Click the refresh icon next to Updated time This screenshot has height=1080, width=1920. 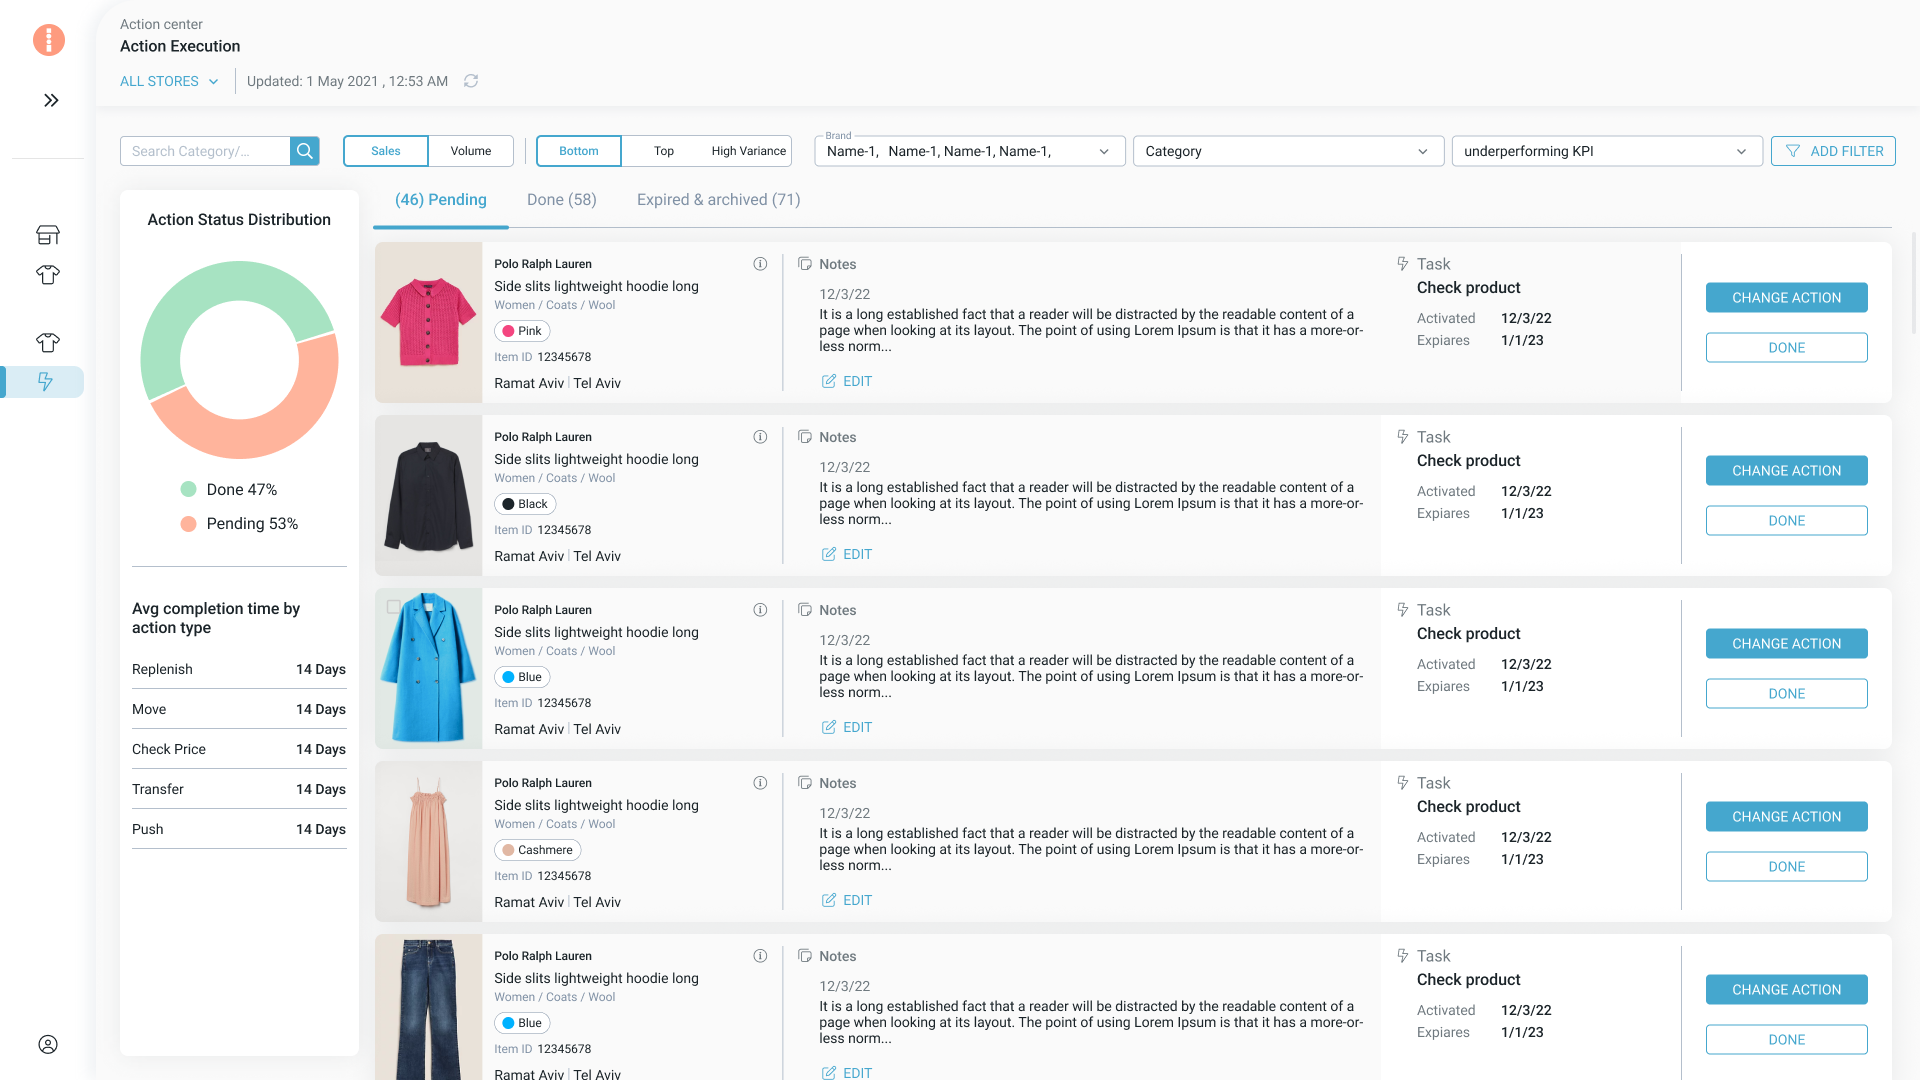(471, 81)
